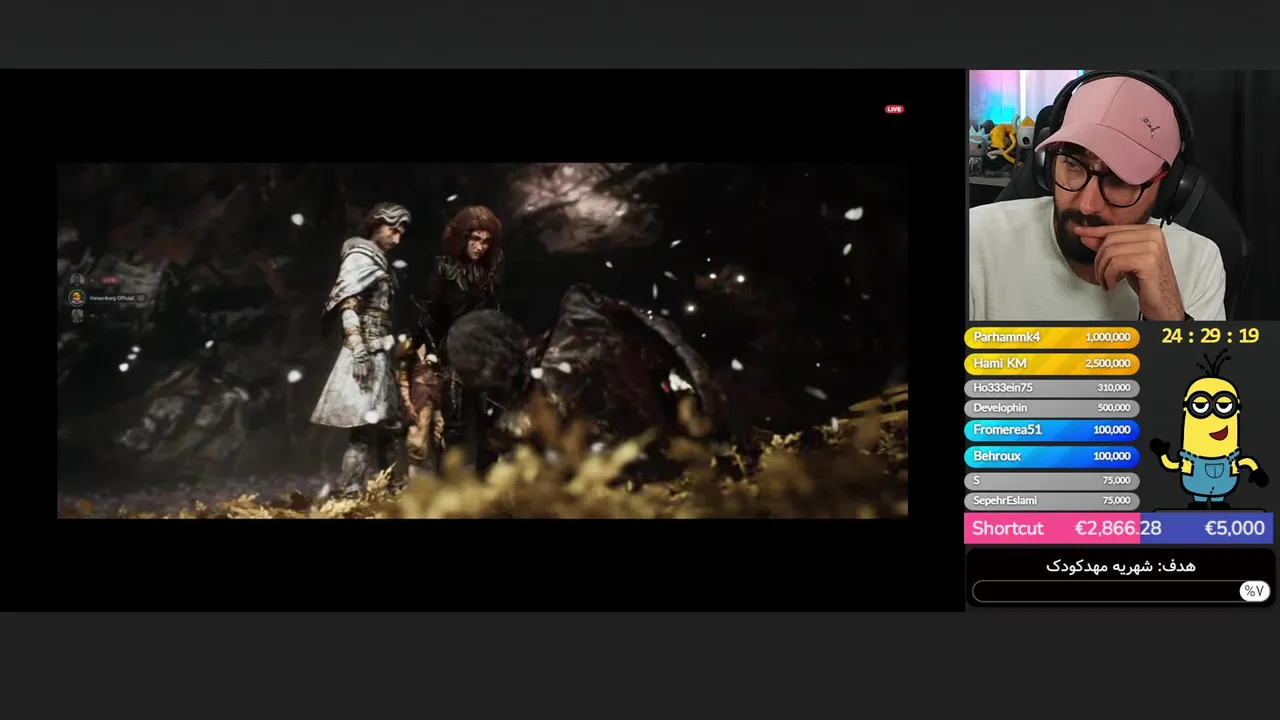Click the 2,500,000 amount next to Hami KM

pyautogui.click(x=1108, y=363)
